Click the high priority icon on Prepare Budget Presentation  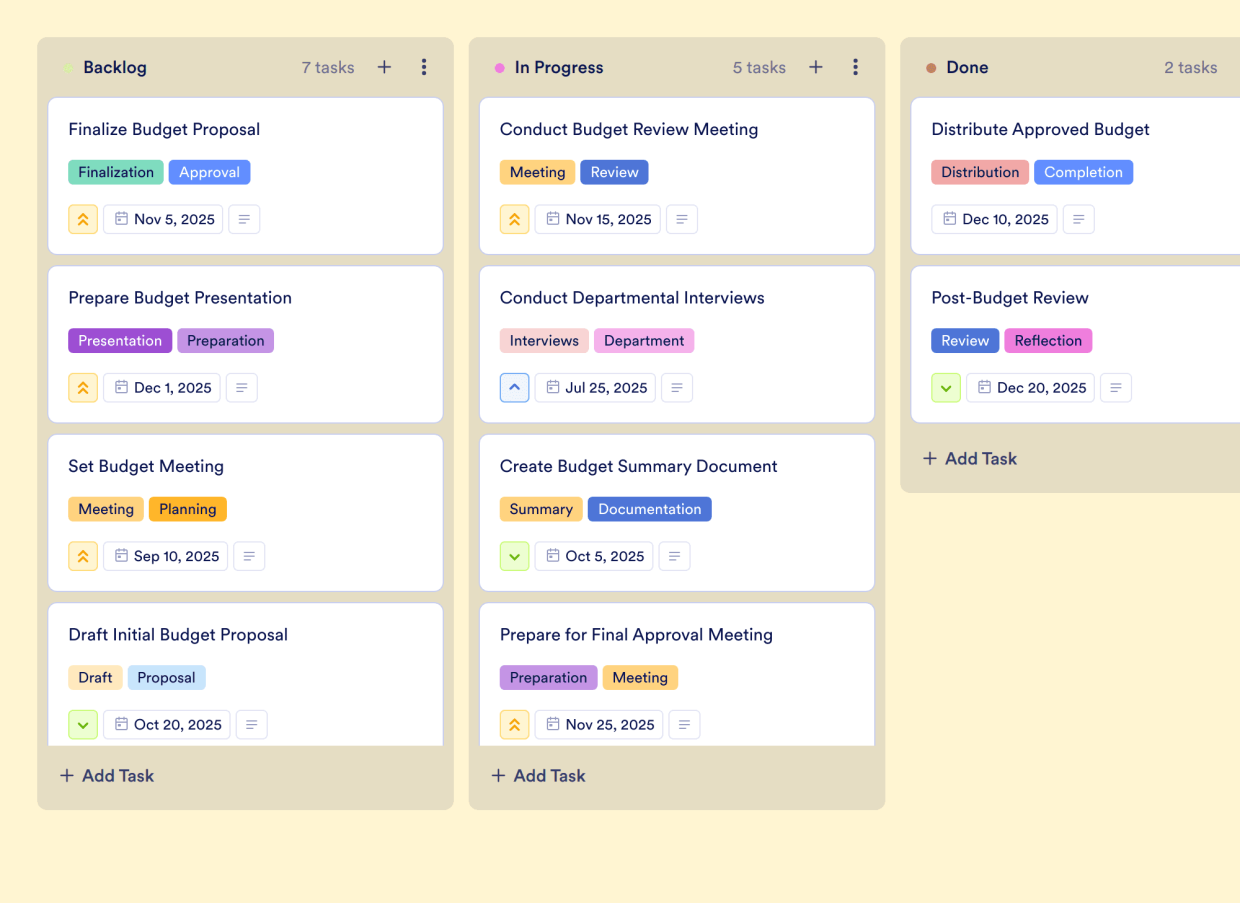tap(83, 387)
